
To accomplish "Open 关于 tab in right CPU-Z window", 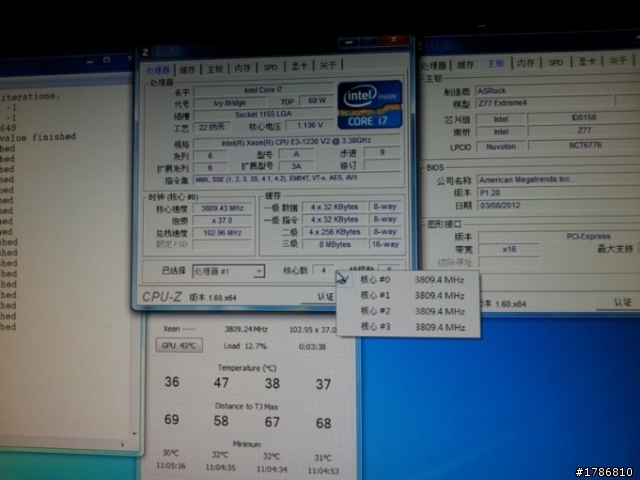I will [x=618, y=61].
